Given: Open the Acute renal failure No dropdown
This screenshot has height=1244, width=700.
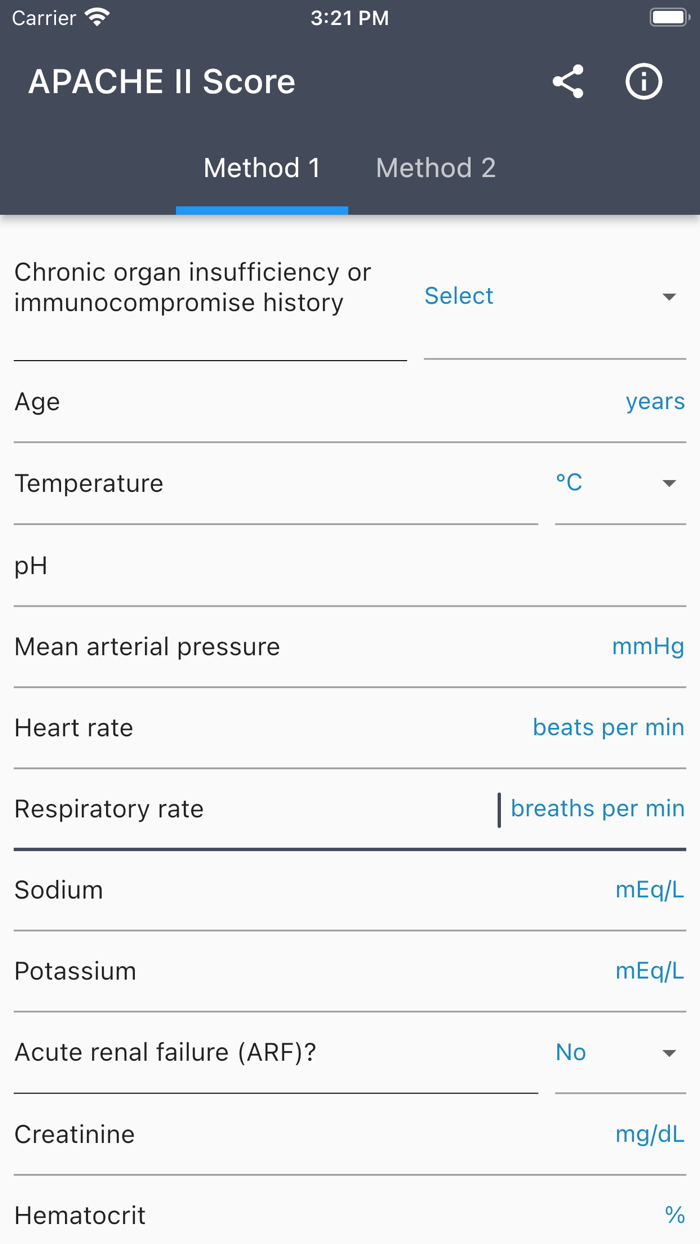Looking at the screenshot, I should click(x=619, y=1053).
